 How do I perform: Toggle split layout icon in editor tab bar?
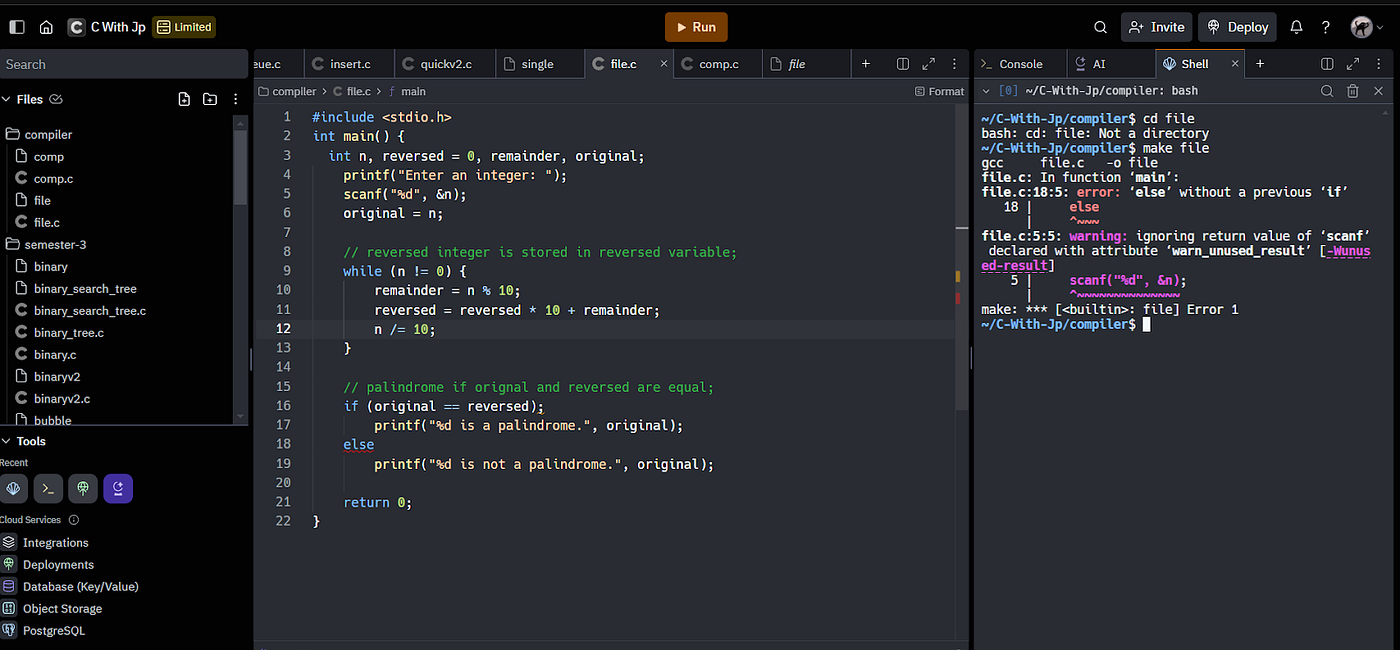[x=903, y=64]
